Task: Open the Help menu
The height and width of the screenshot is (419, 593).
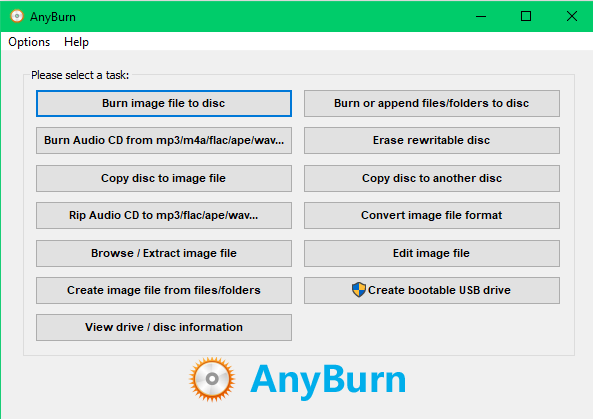Action: pyautogui.click(x=76, y=42)
